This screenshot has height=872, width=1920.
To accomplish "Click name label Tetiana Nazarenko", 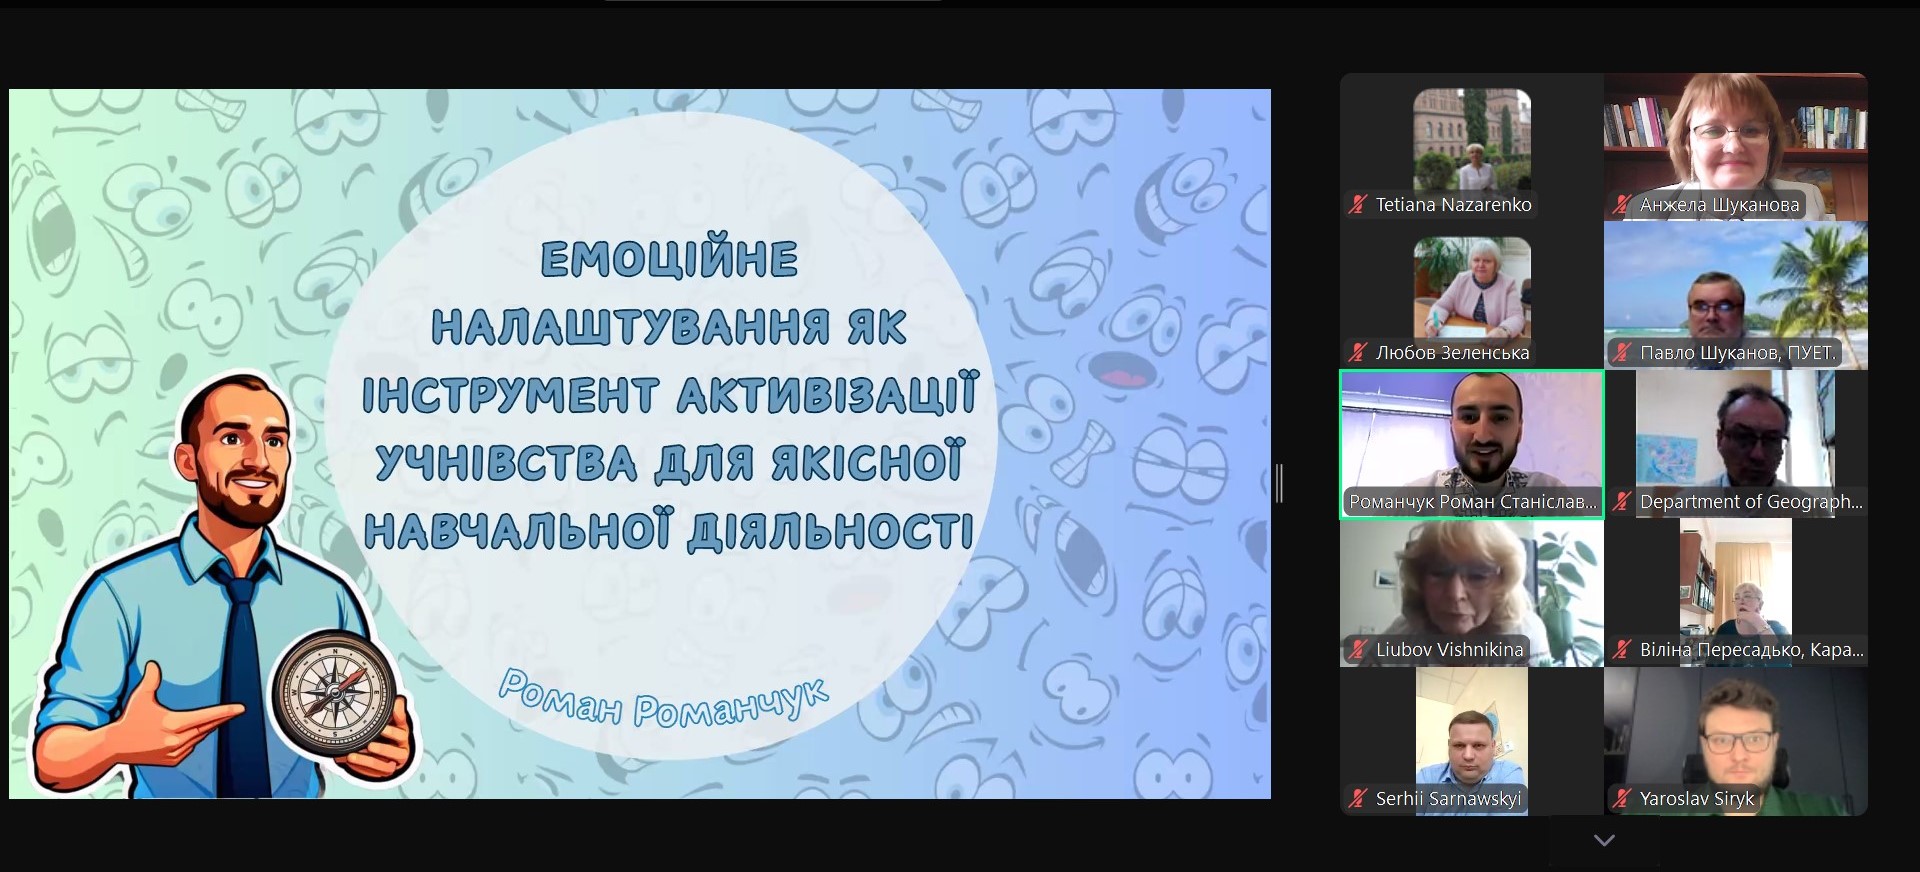I will click(x=1453, y=205).
